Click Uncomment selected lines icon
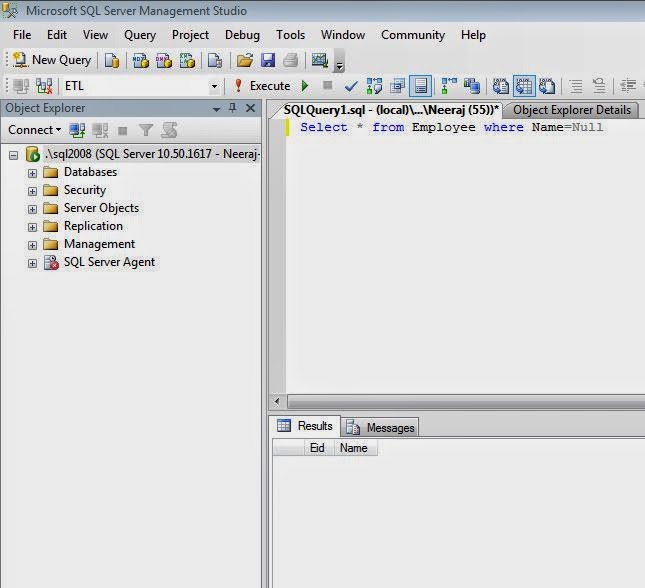This screenshot has height=588, width=645. 599,86
